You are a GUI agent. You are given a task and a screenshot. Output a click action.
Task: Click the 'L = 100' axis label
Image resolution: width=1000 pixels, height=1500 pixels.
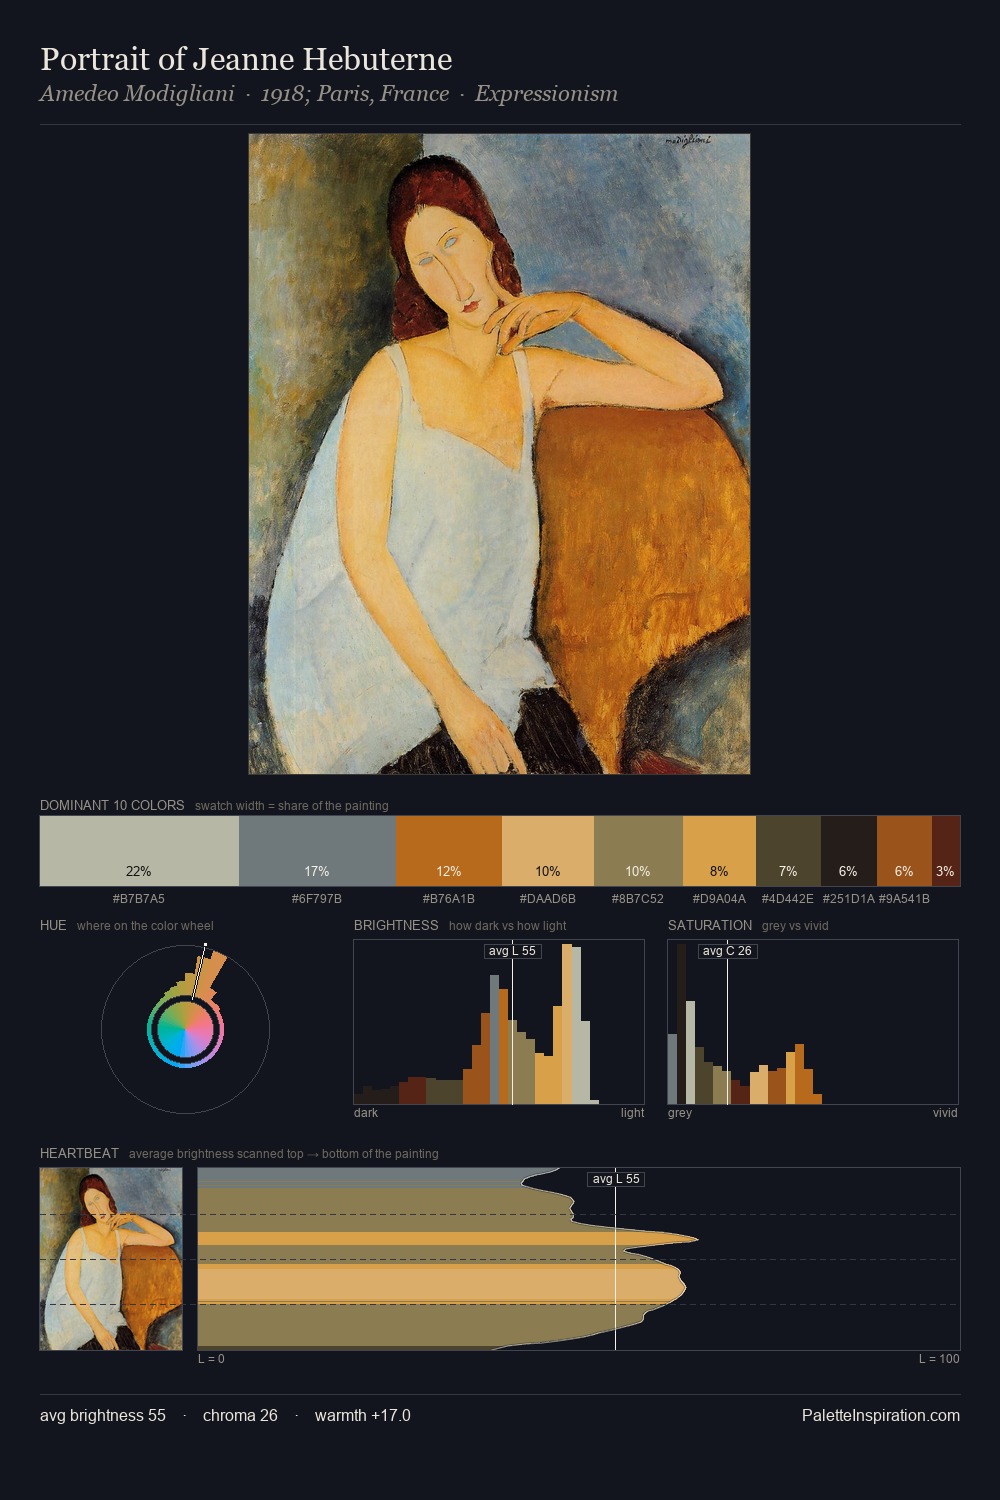click(939, 1358)
